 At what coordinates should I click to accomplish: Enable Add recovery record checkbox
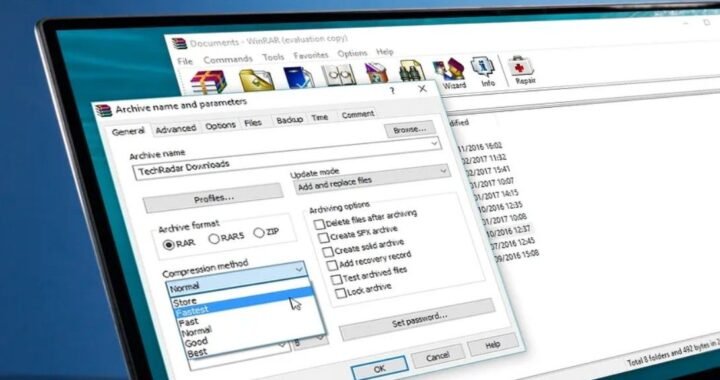click(332, 266)
